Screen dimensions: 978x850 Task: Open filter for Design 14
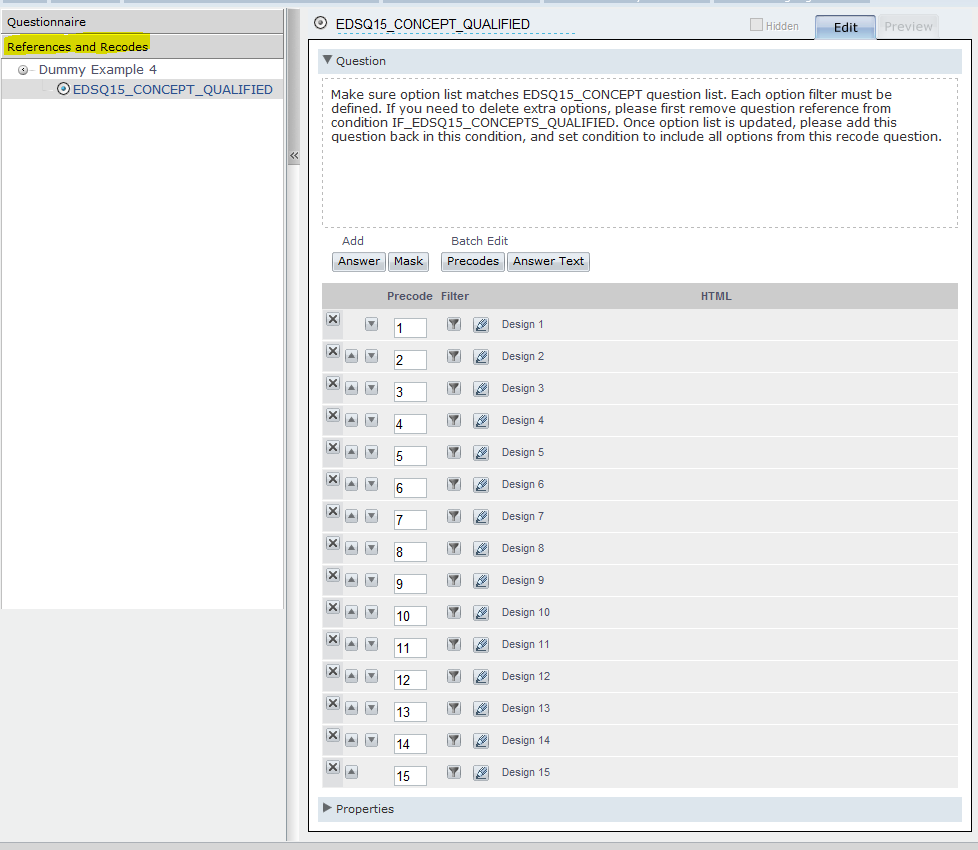[454, 740]
